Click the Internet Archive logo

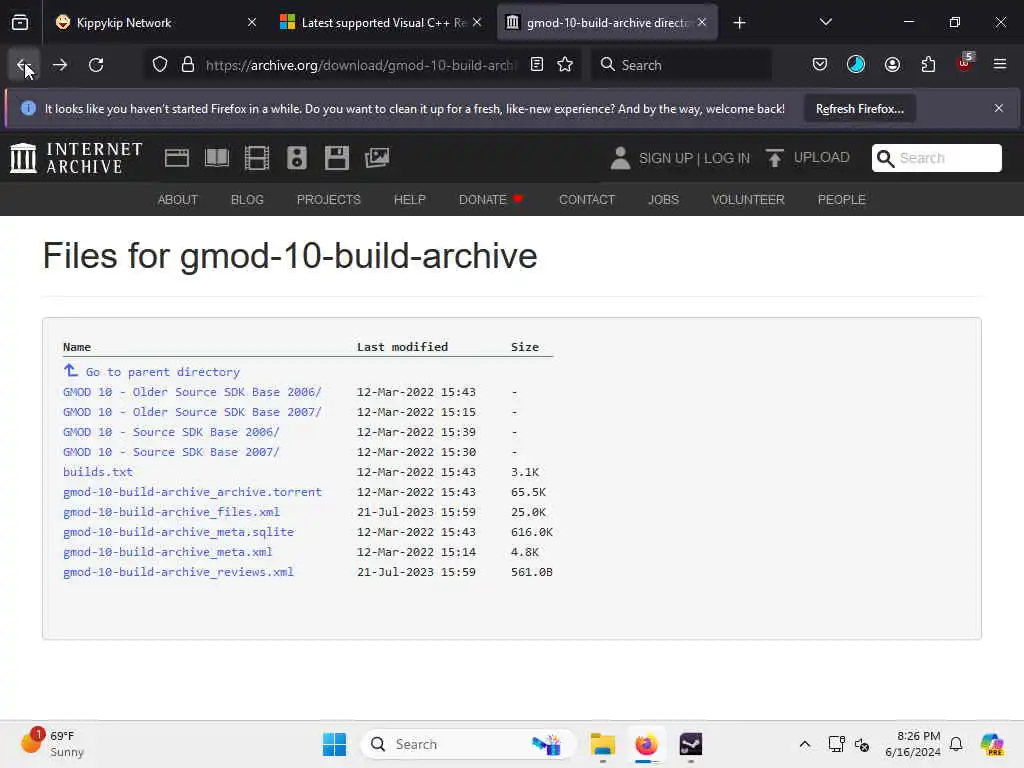[x=76, y=158]
